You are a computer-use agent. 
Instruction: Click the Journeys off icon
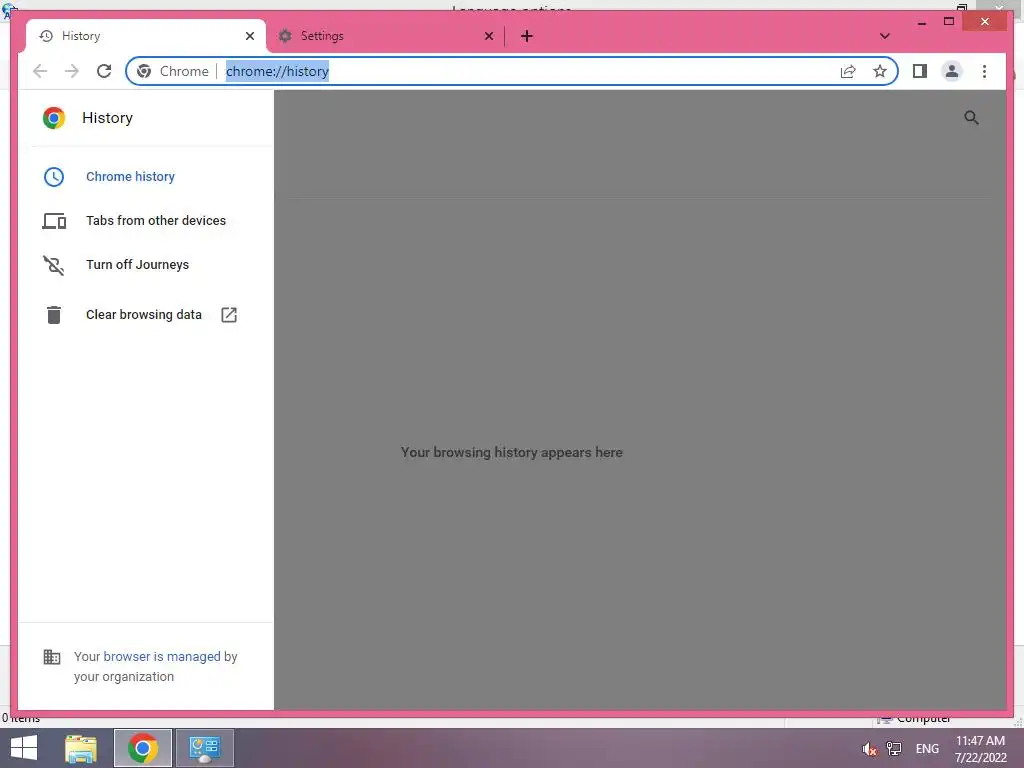pos(54,265)
